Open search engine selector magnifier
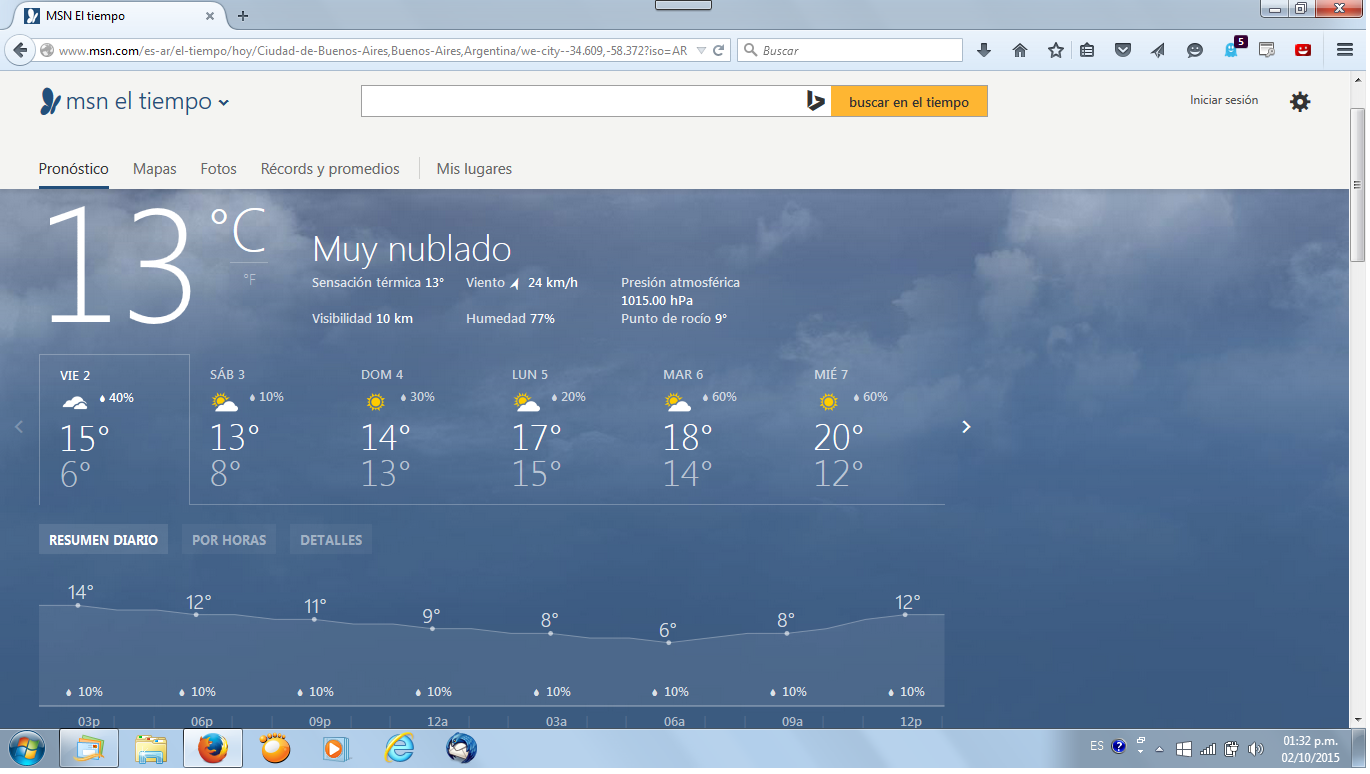Screen dimensions: 1370x774 [x=750, y=50]
